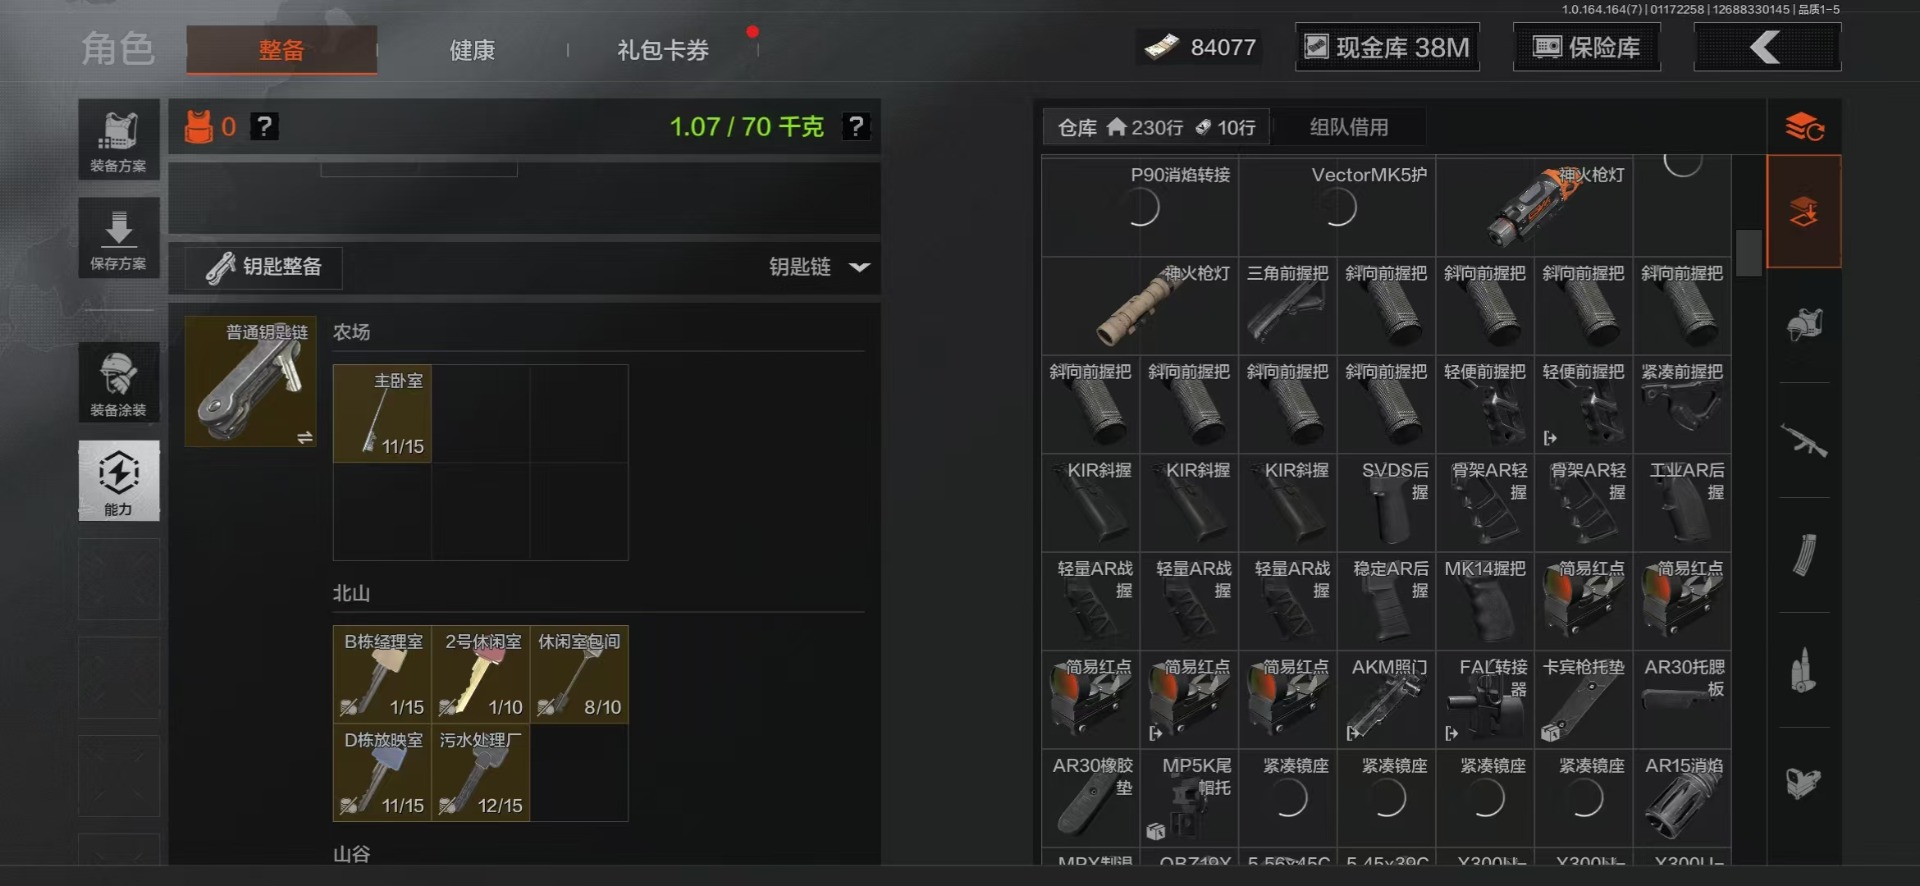Screen dimensions: 1920x886
Task: Filter warehouse by magazine category icon
Action: pyautogui.click(x=1804, y=555)
